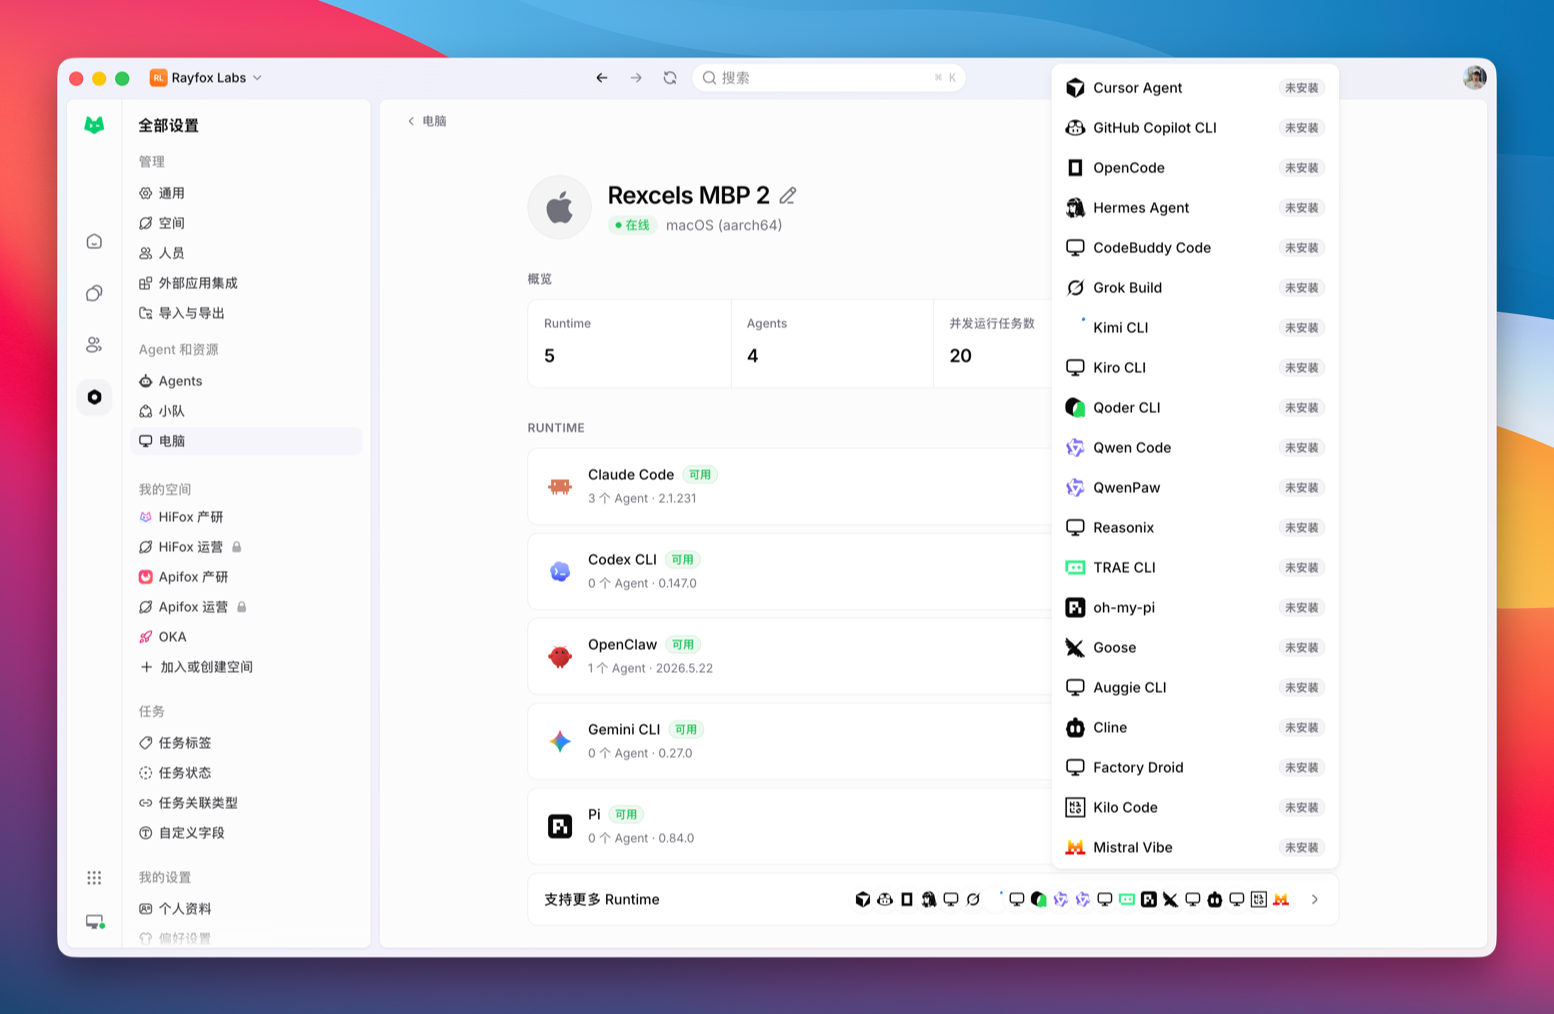Screen dimensions: 1554x1014
Task: Open 通用 general settings
Action: click(x=246, y=193)
